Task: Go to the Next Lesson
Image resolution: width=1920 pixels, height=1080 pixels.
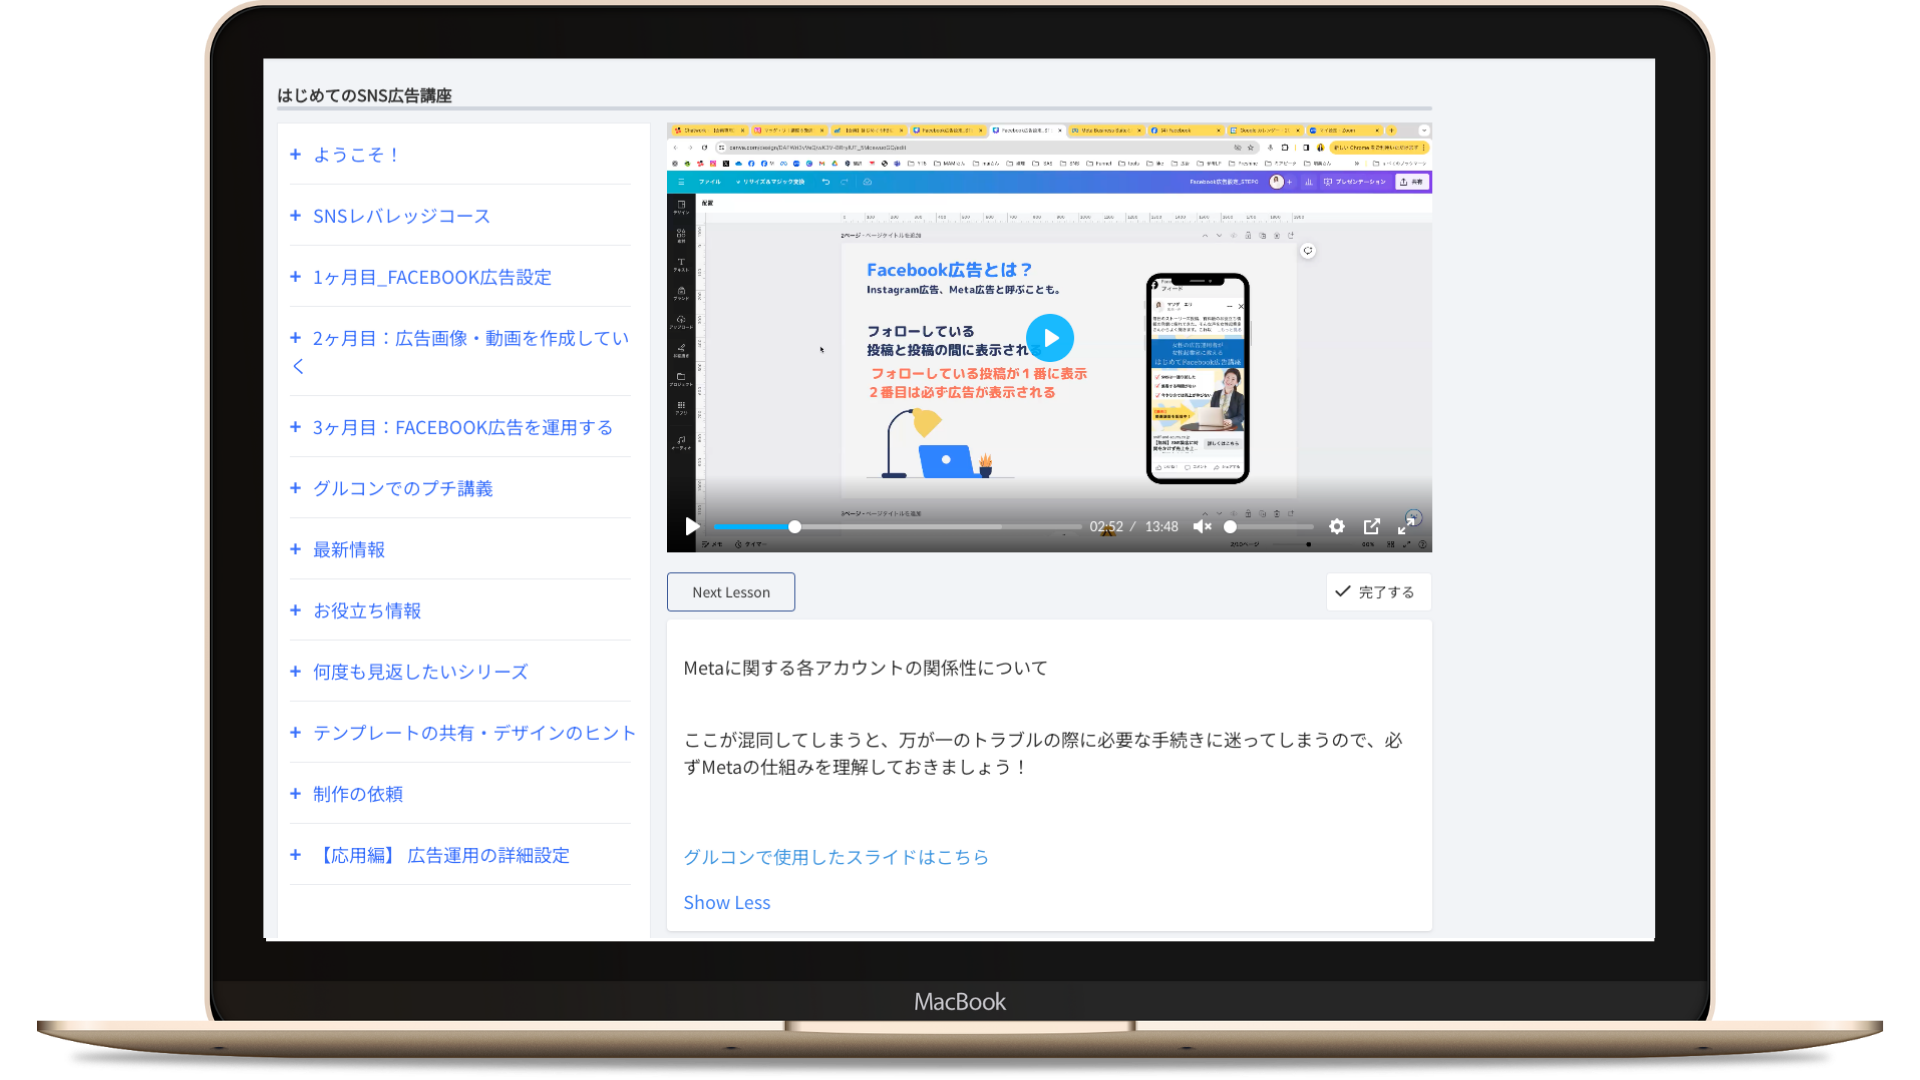Action: pyautogui.click(x=731, y=592)
